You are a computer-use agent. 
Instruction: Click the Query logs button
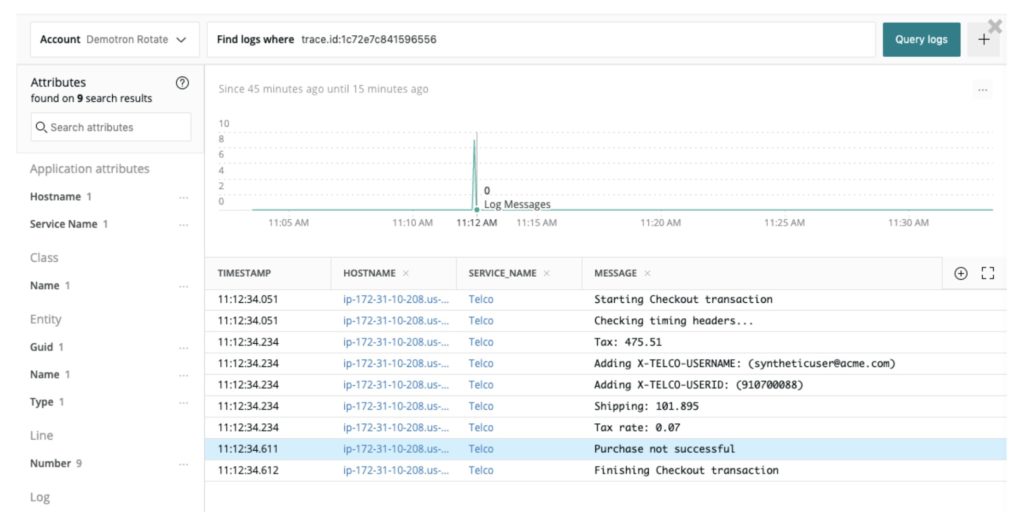[x=921, y=39]
